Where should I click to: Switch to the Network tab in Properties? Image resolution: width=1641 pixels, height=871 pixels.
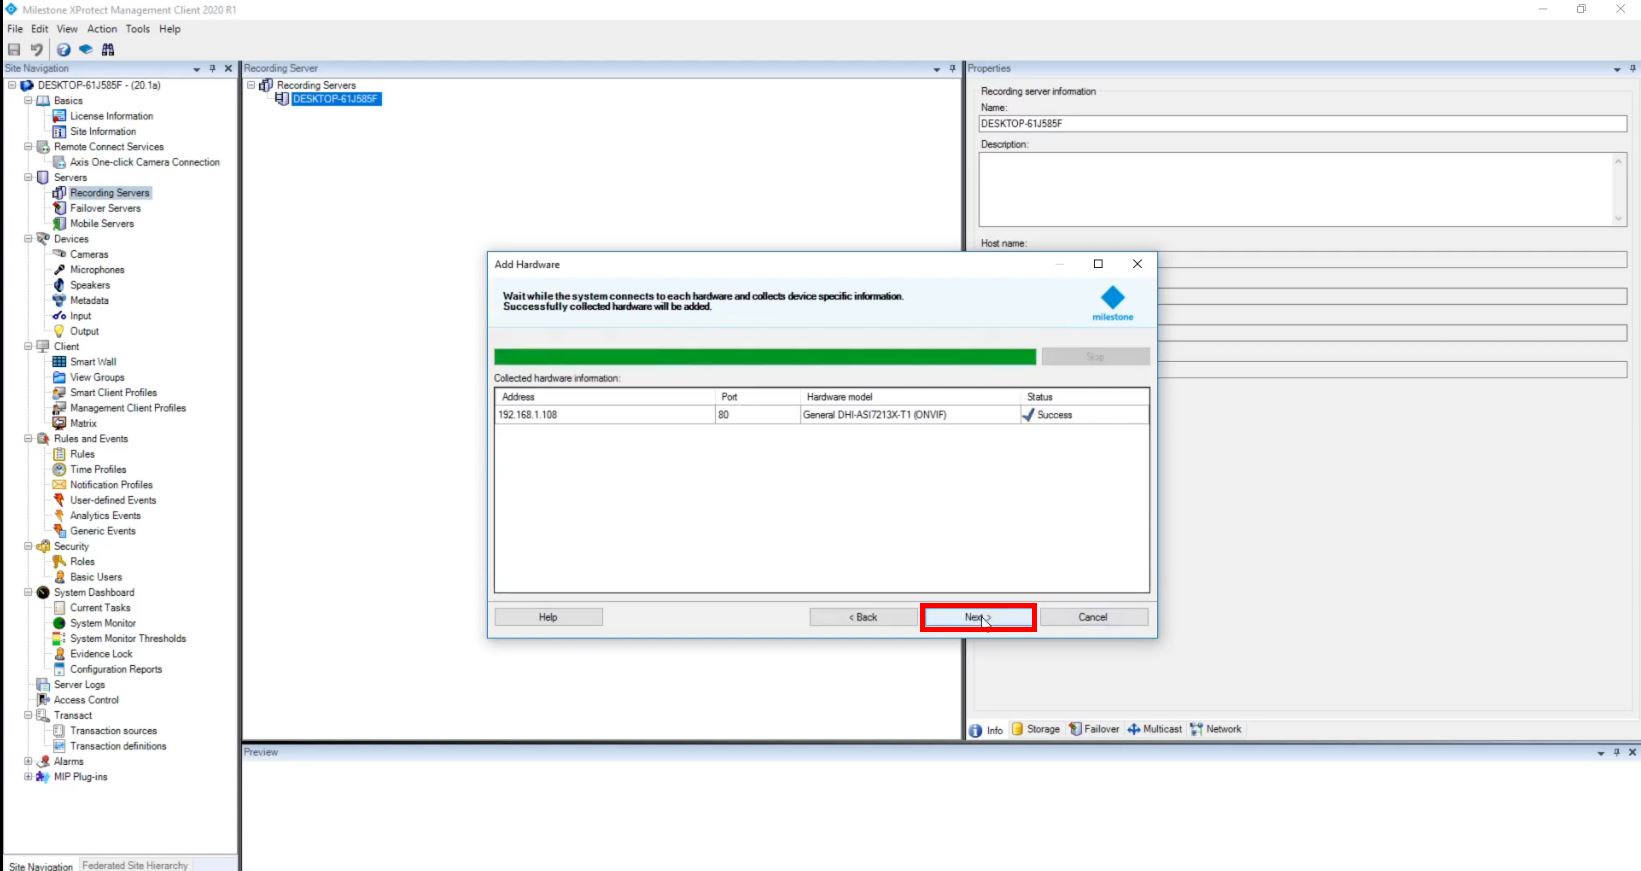(x=1216, y=729)
